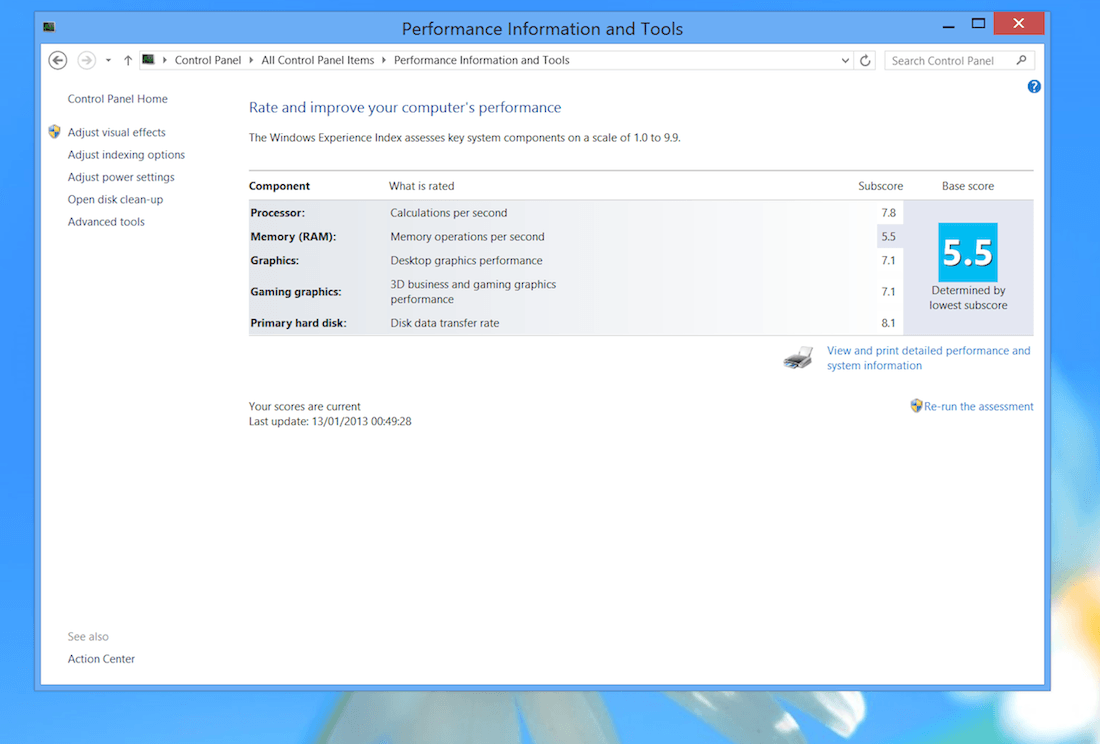Refresh the Control Panel address bar

click(866, 60)
